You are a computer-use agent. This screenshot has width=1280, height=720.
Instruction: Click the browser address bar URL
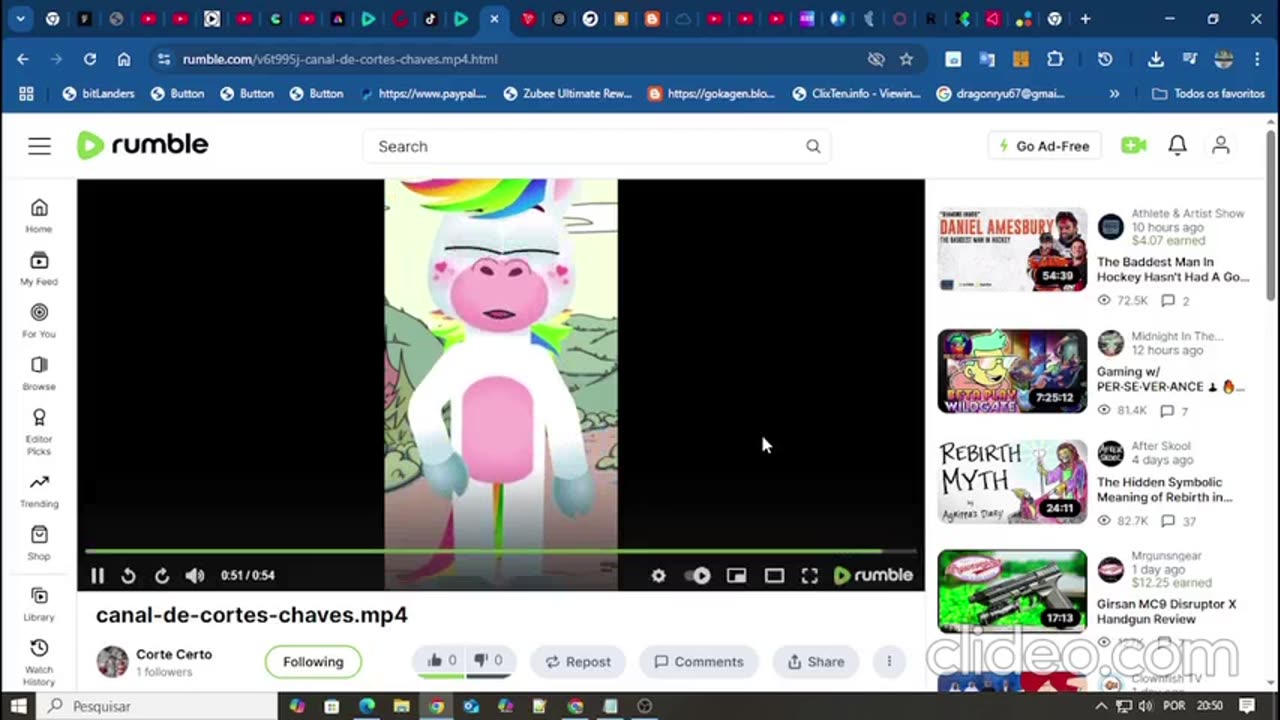[x=340, y=59]
